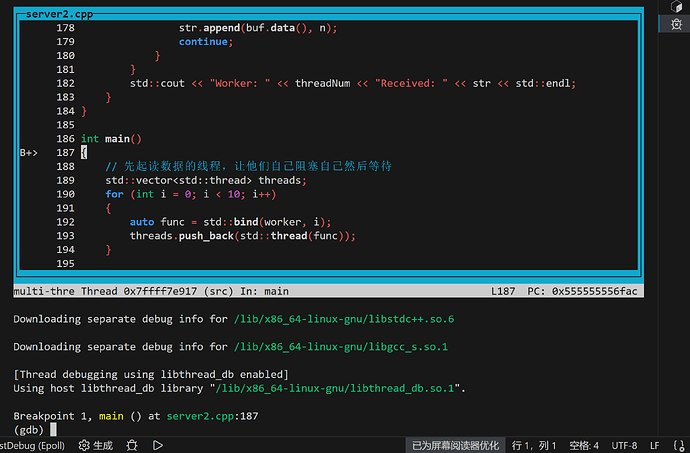
Task: Click the play run icon in the status bar
Action: click(x=158, y=446)
